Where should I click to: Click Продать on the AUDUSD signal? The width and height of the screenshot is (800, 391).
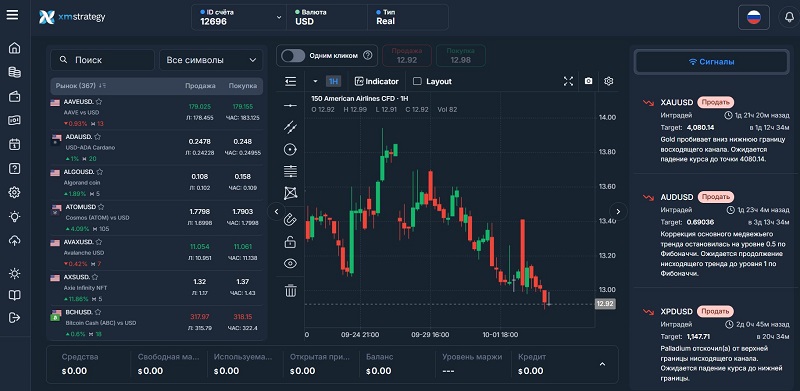pos(715,197)
